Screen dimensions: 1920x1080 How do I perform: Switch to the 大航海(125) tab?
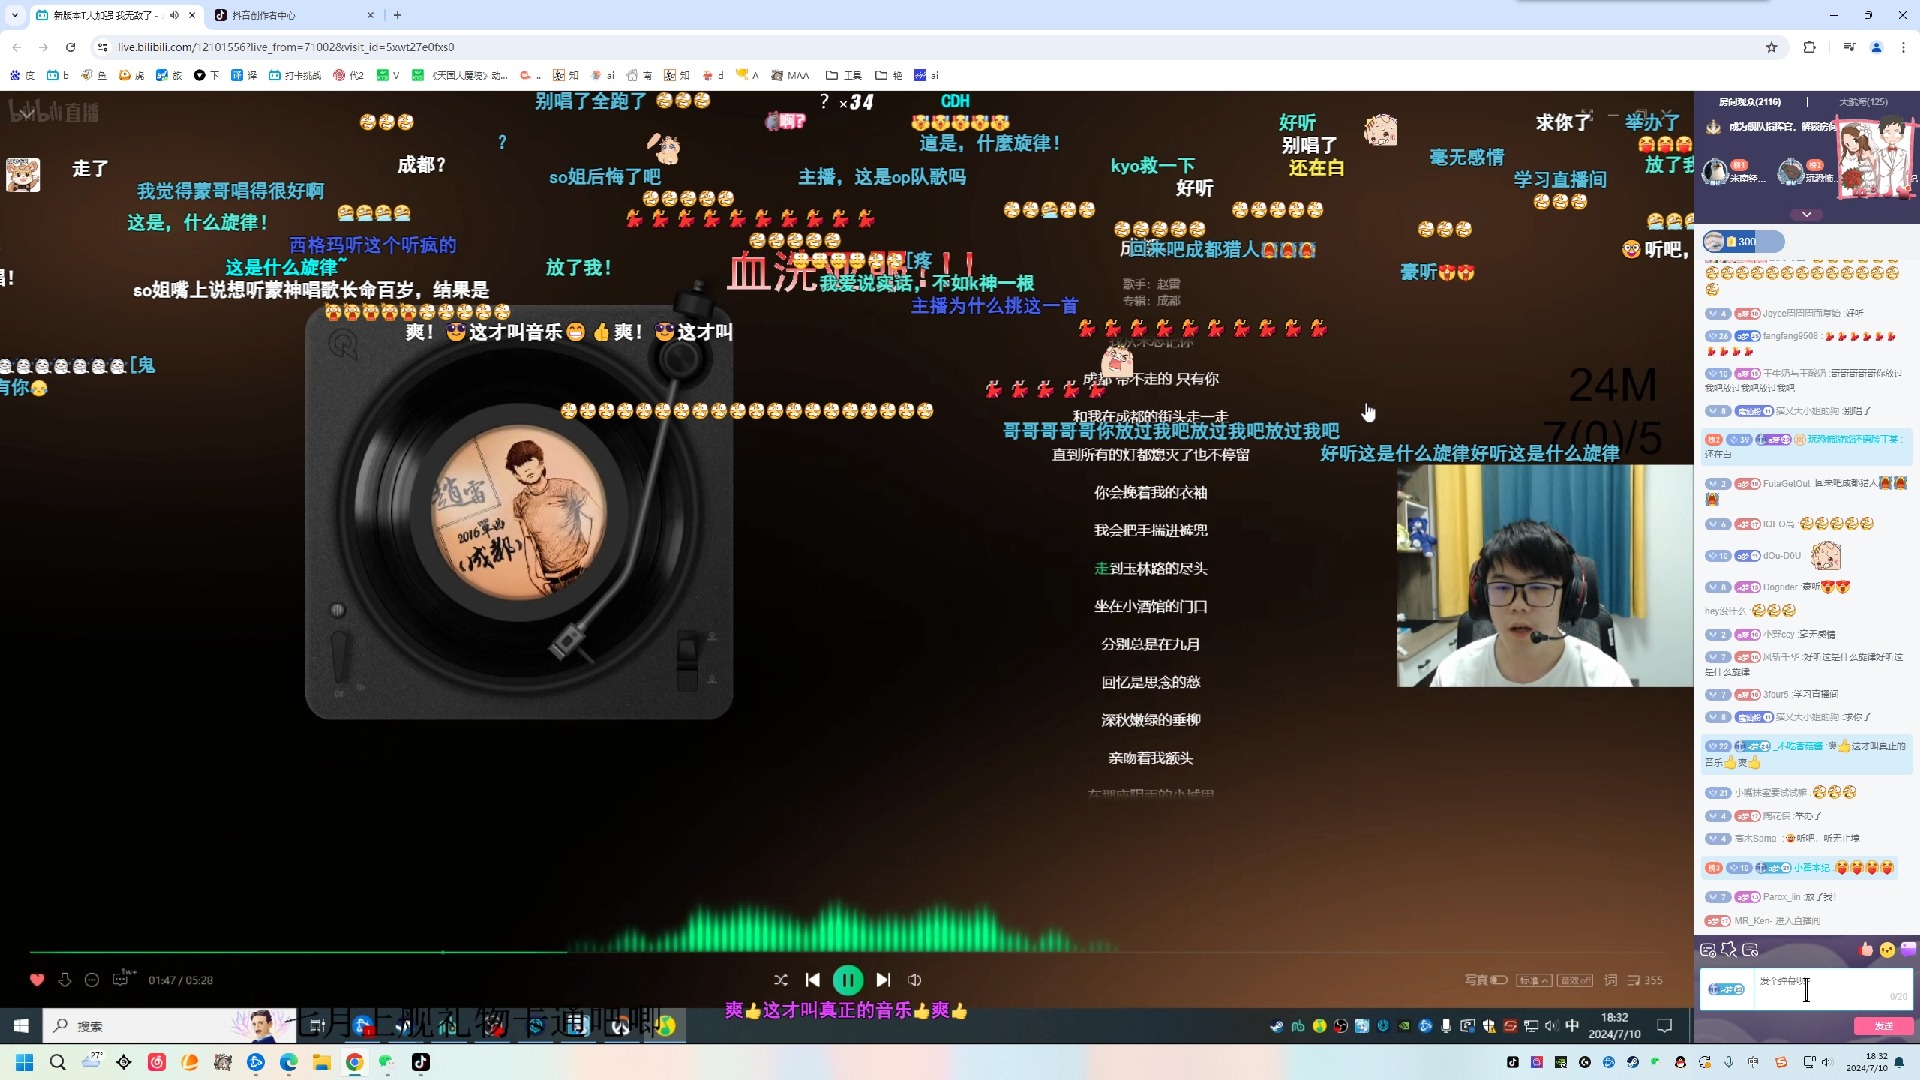(1863, 102)
